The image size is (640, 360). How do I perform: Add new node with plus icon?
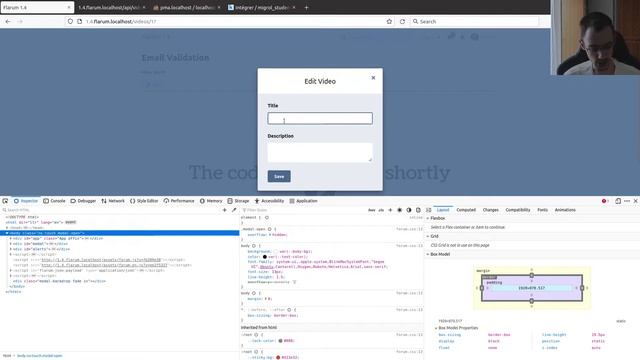224,210
